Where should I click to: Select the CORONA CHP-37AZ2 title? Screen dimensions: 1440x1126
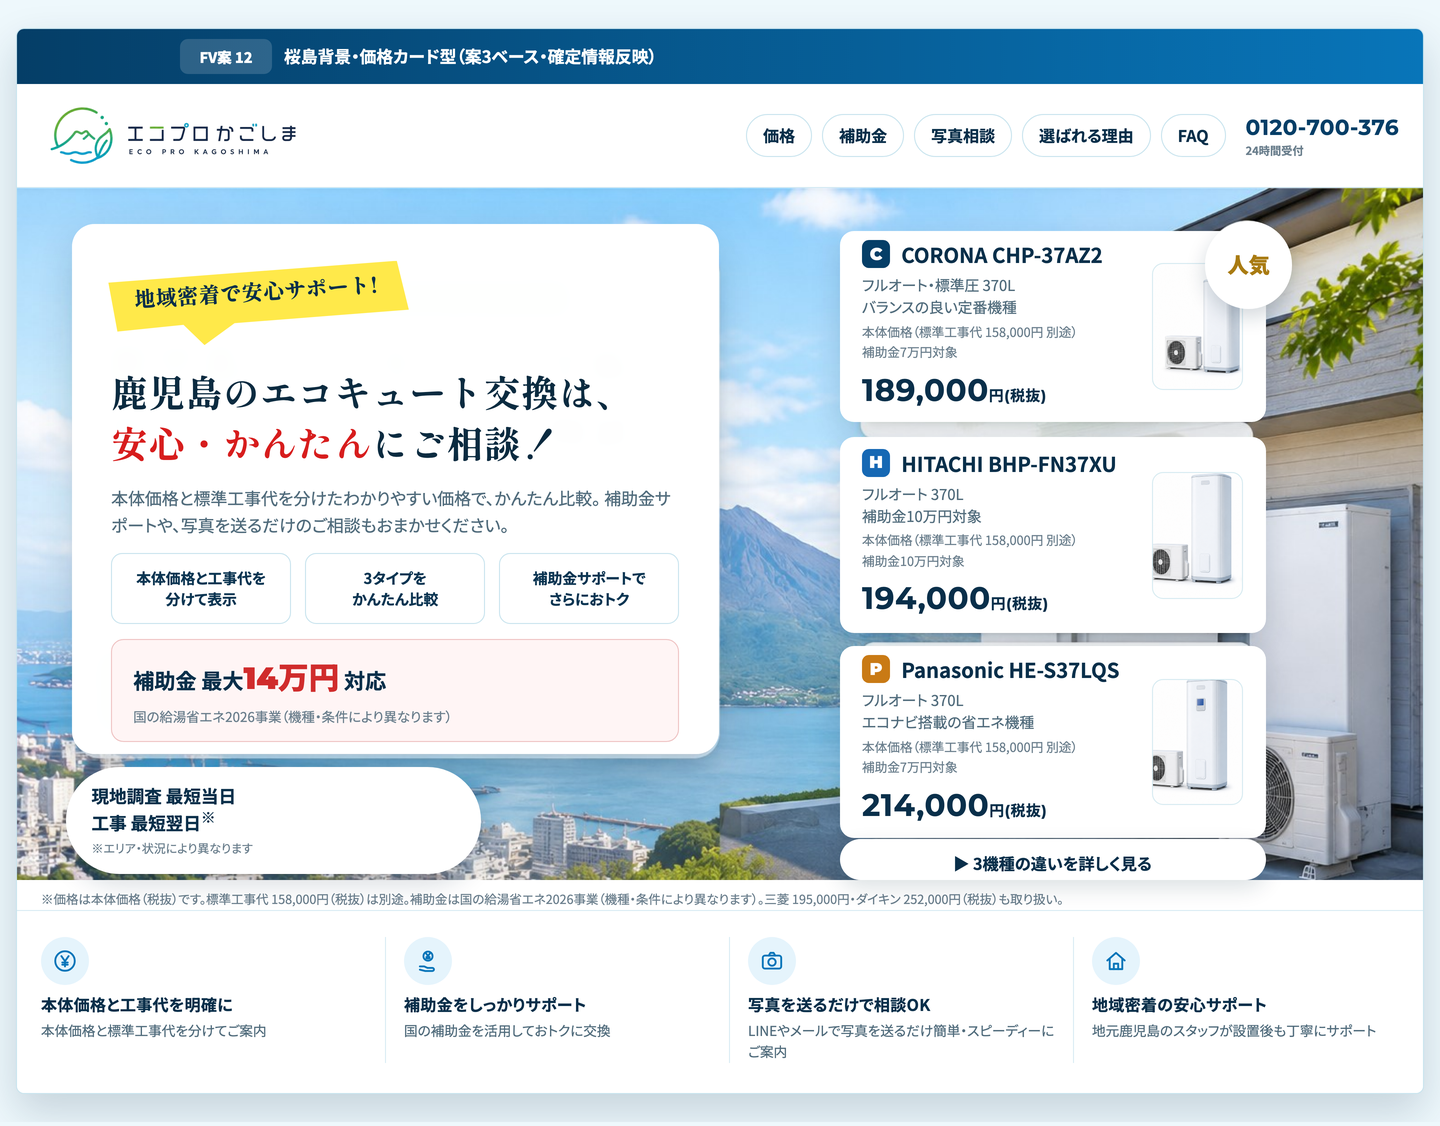tap(1001, 255)
